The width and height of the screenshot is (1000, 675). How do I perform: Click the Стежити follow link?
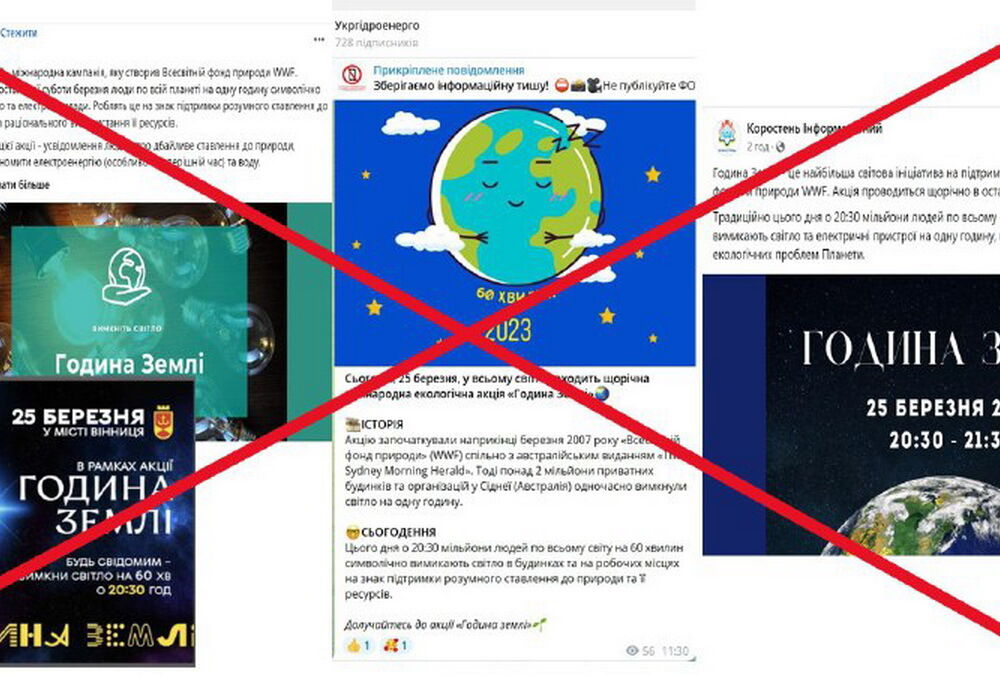point(18,33)
